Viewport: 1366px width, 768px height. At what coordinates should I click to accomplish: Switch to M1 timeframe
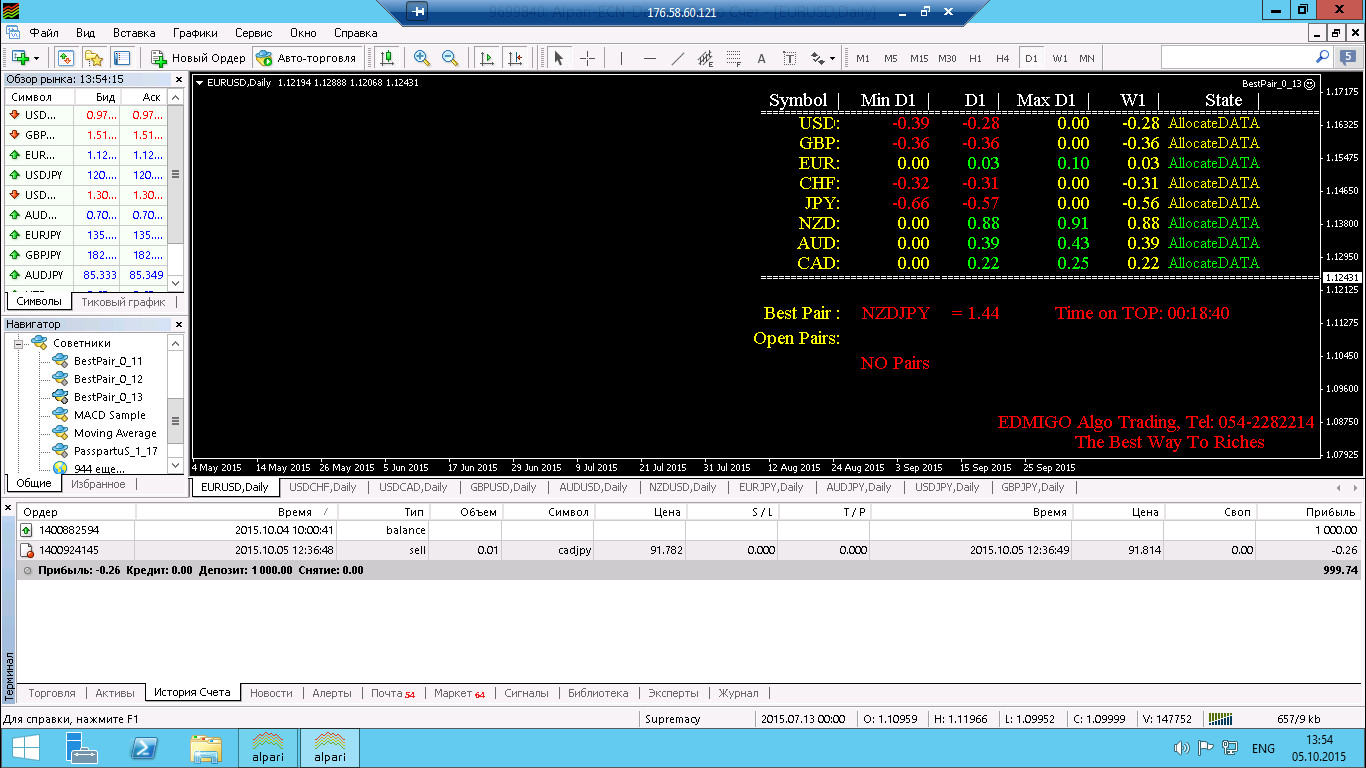tap(862, 58)
